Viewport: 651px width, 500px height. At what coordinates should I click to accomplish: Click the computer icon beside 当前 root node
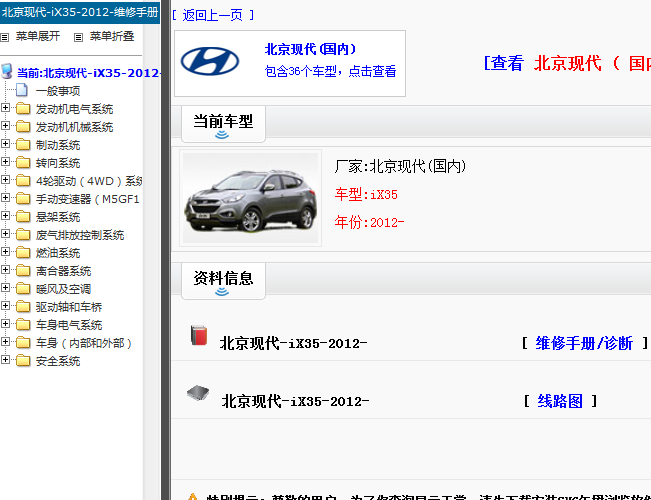tap(7, 71)
